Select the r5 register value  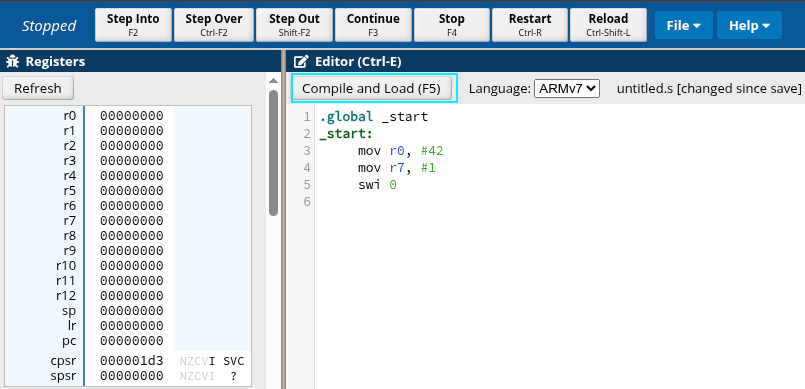[x=131, y=191]
